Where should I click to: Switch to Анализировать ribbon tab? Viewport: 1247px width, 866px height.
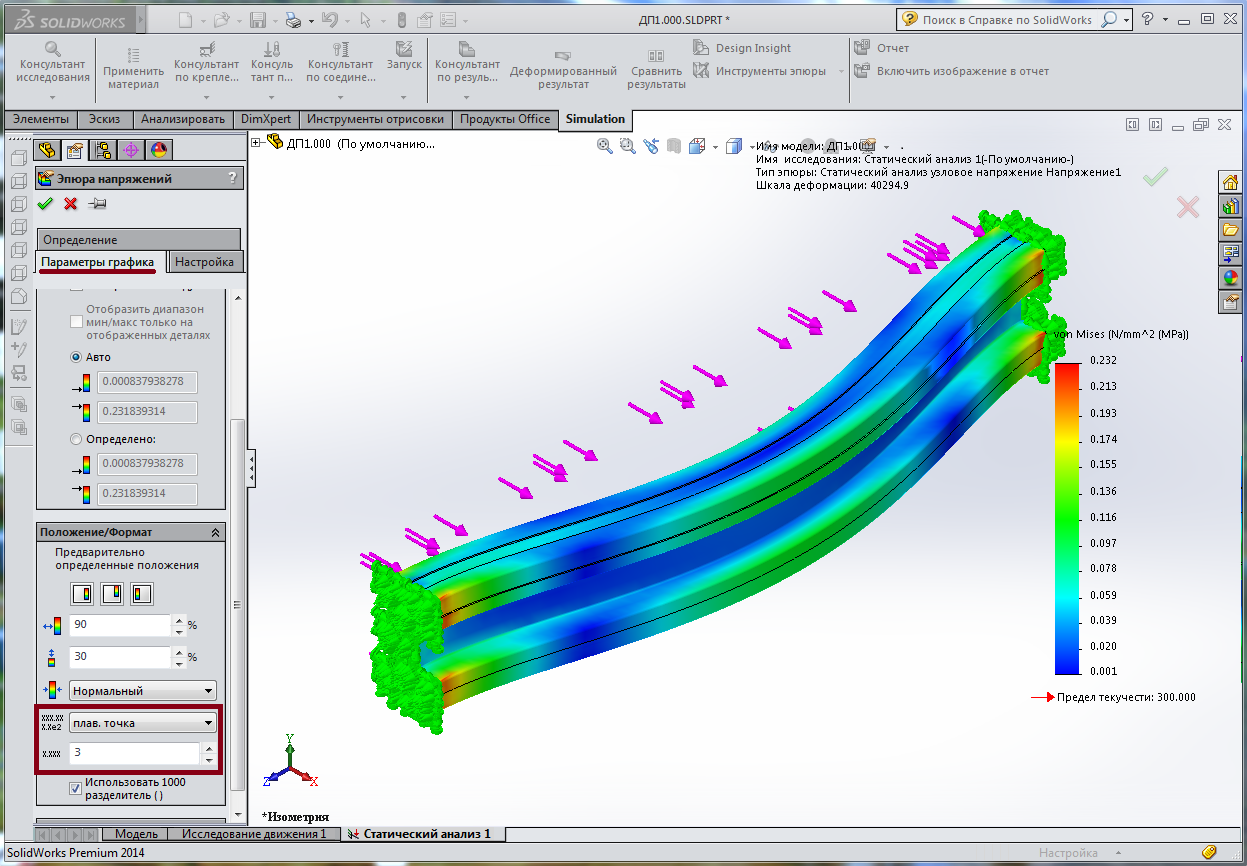point(183,119)
